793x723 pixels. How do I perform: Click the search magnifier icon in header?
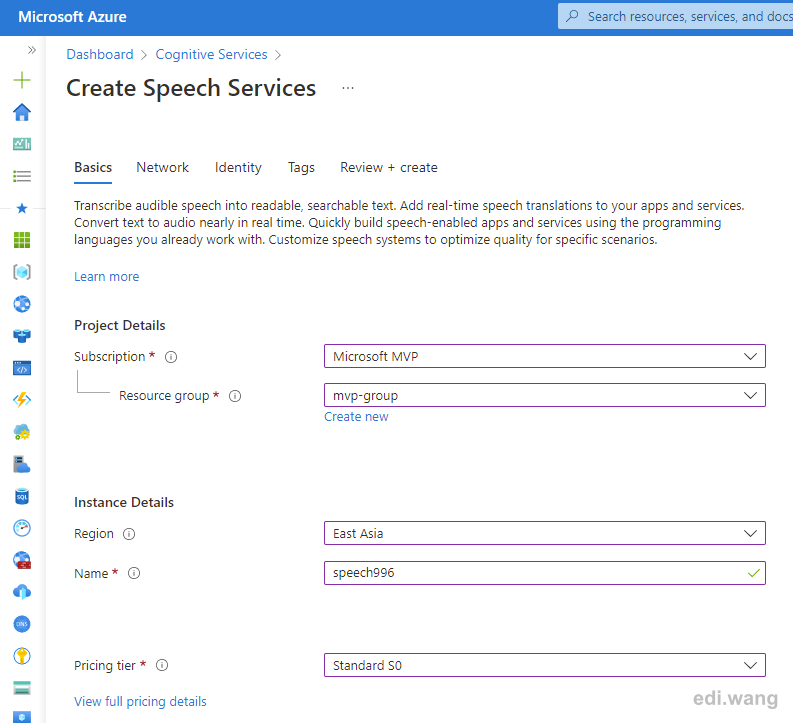pyautogui.click(x=572, y=16)
